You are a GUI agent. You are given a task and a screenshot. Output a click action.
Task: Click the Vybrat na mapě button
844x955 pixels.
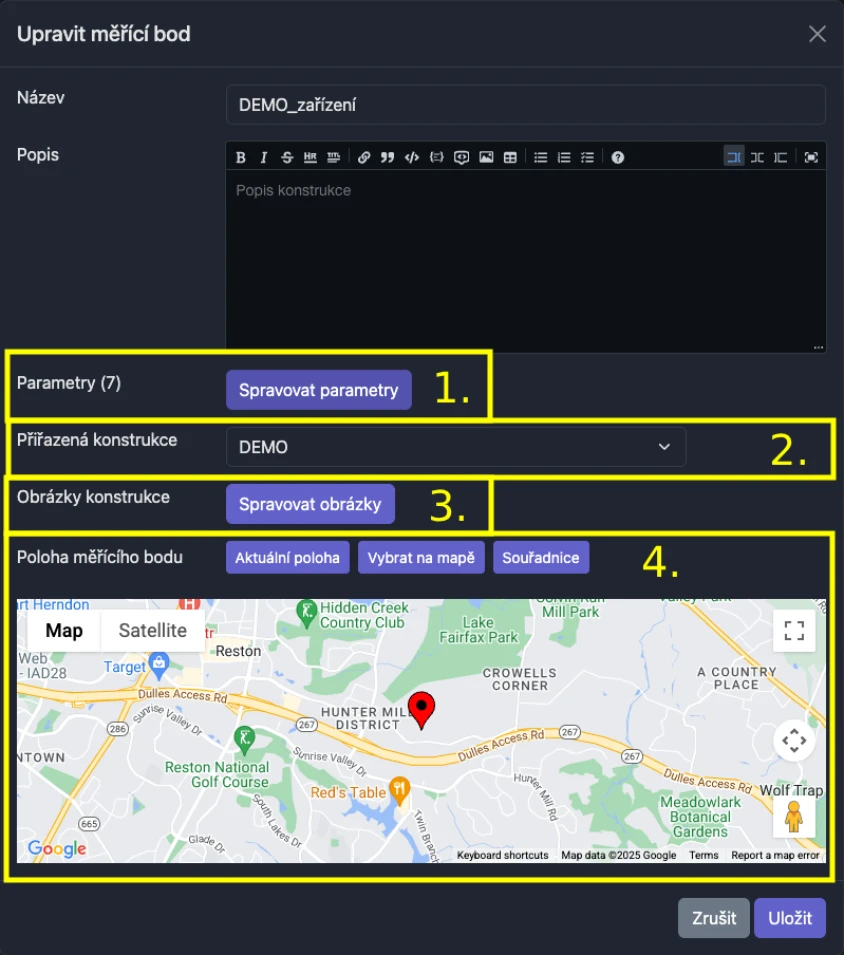tap(421, 558)
